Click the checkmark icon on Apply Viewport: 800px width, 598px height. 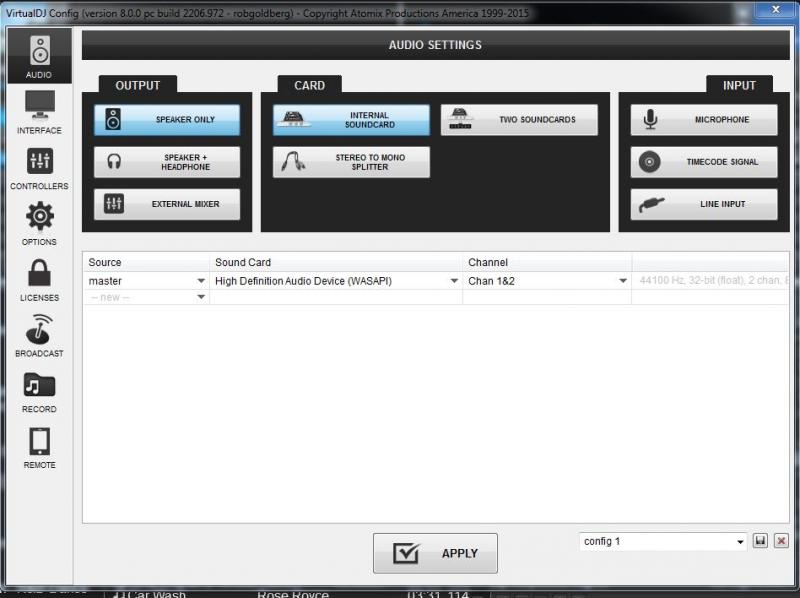406,553
